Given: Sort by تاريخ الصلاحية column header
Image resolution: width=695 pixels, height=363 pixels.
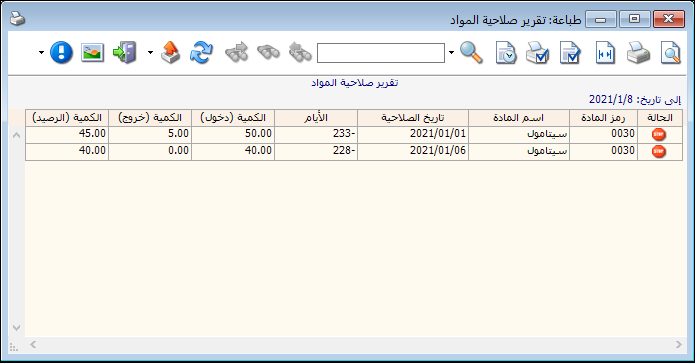Looking at the screenshot, I should (413, 118).
